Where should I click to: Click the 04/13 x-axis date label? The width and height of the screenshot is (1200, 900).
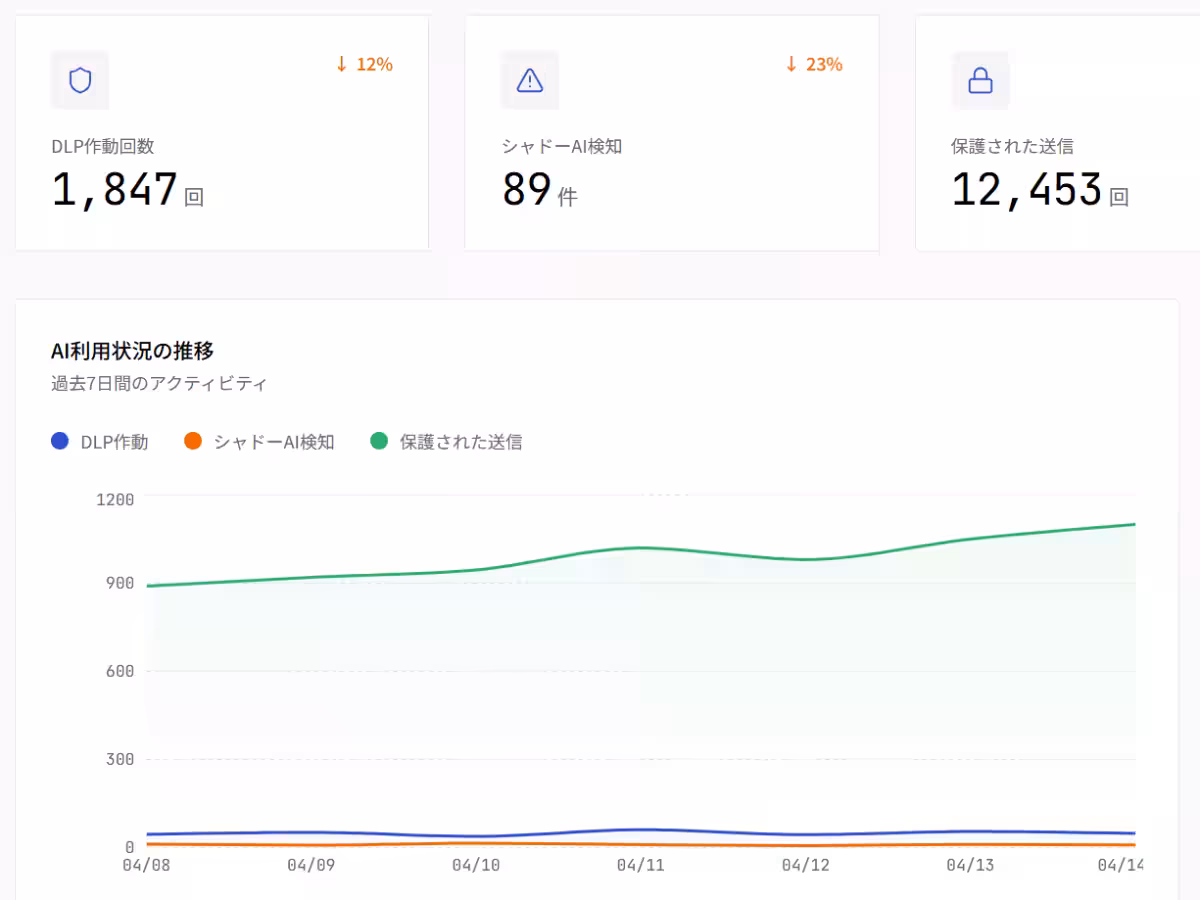tap(970, 864)
